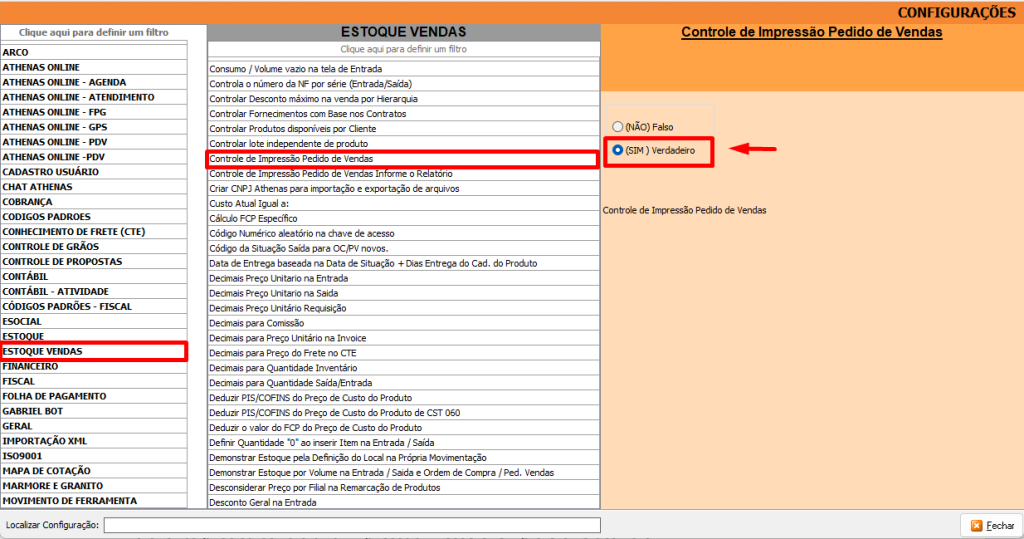
Task: Select Desconto Geral na Entrada setting
Action: pos(404,502)
